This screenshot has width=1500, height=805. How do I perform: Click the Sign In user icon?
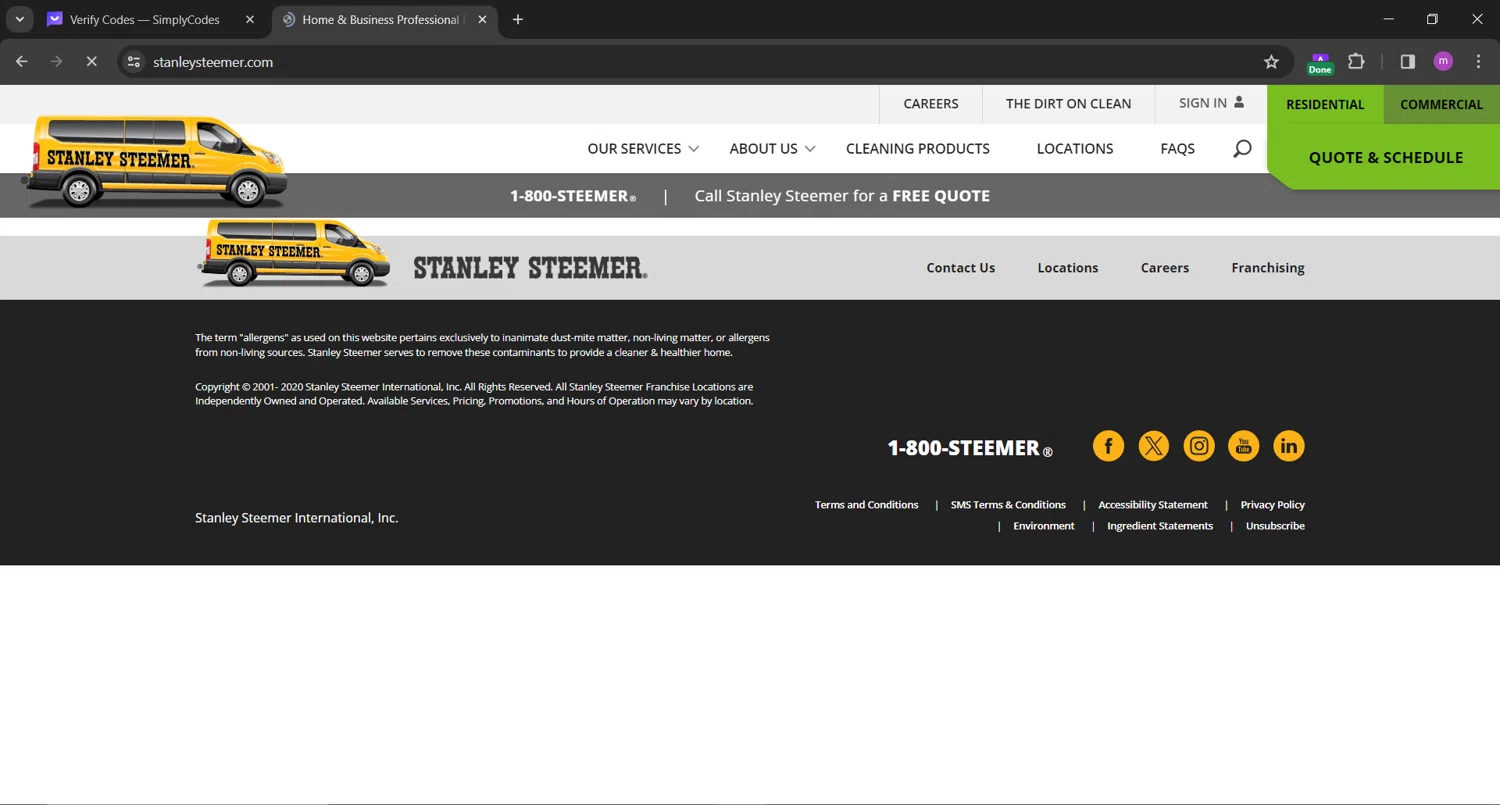(x=1239, y=102)
